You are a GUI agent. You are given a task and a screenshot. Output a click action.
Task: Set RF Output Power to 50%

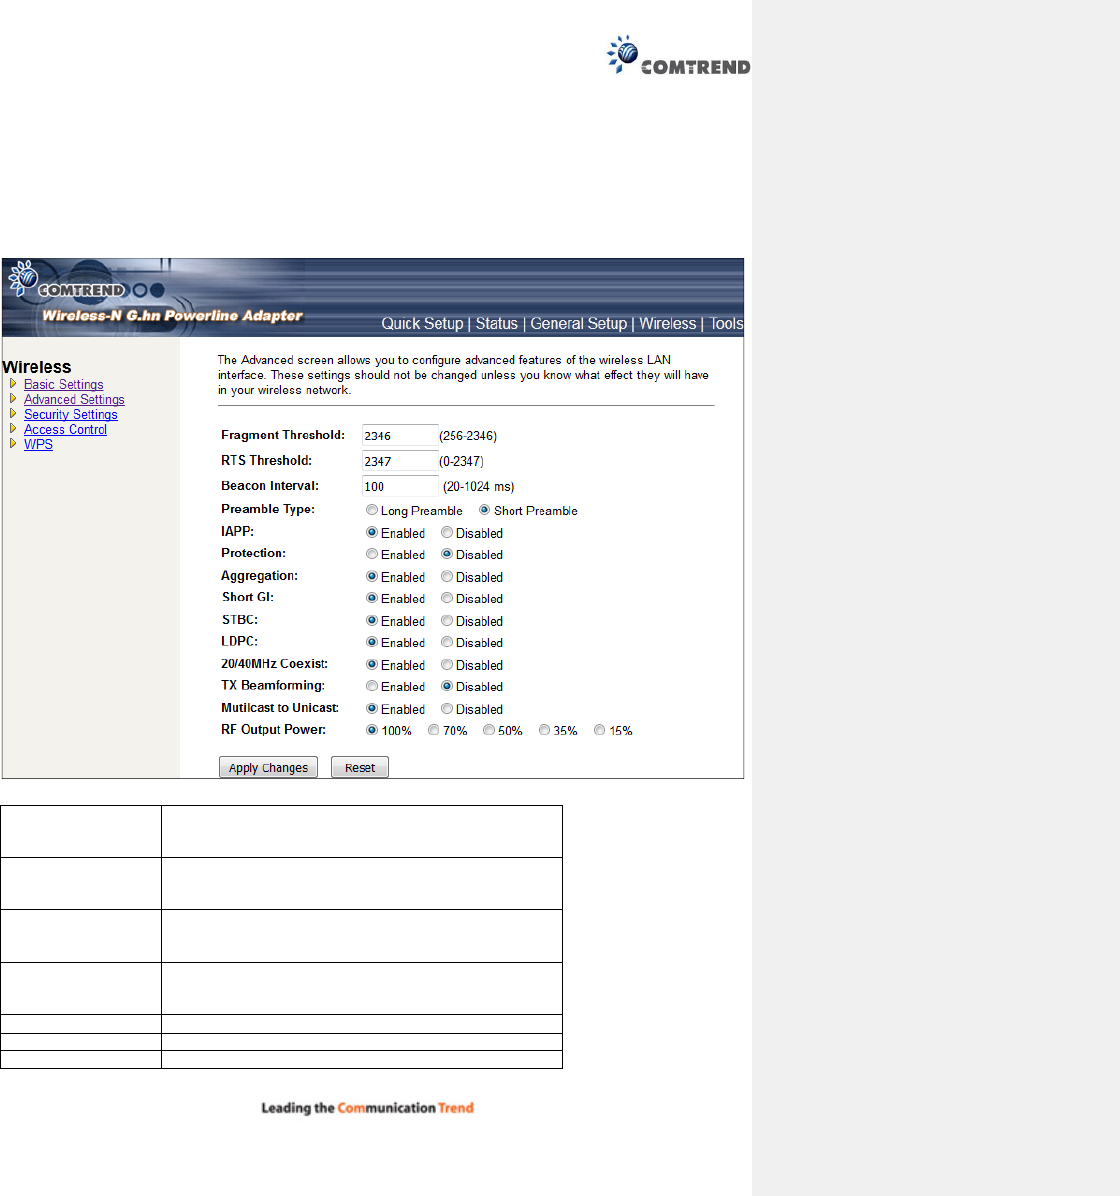point(488,730)
